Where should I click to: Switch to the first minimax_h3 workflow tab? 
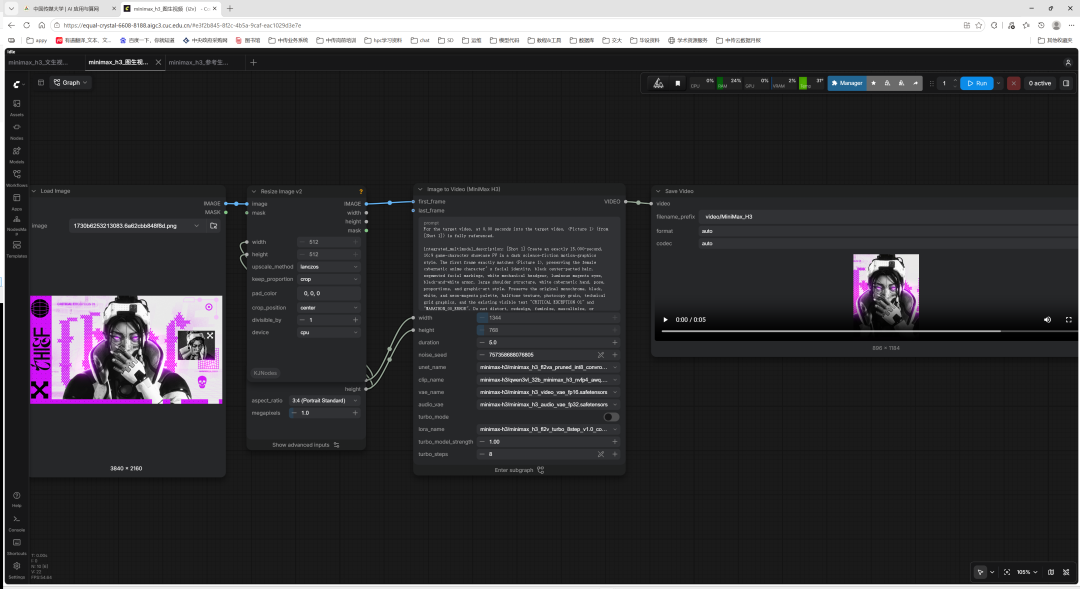click(x=39, y=62)
